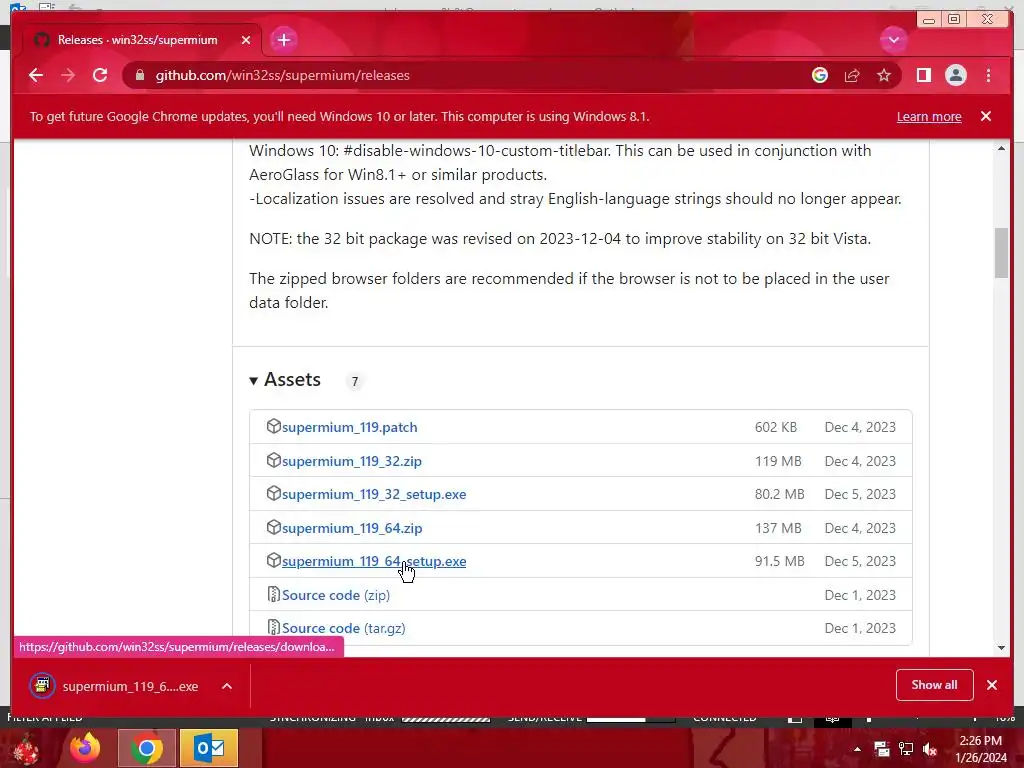Collapse the Assets section
Image resolution: width=1024 pixels, height=768 pixels.
pyautogui.click(x=285, y=380)
